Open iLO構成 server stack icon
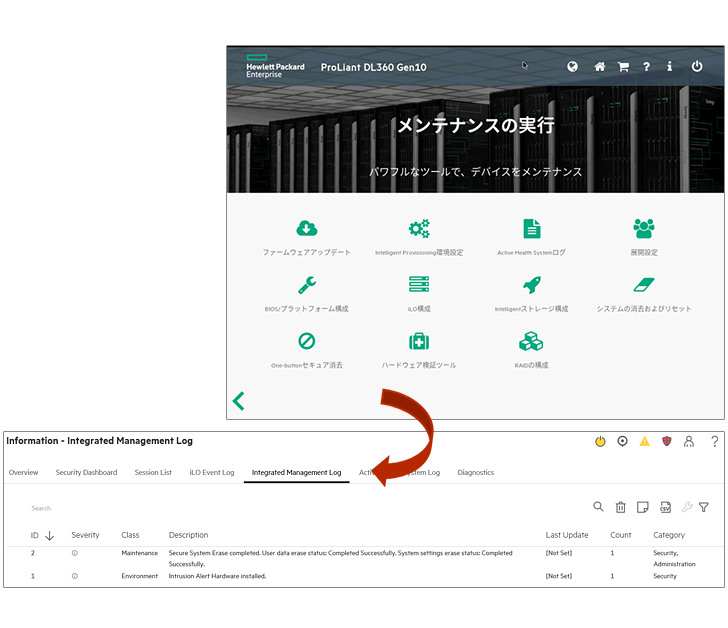Image resolution: width=728 pixels, height=628 pixels. [419, 284]
